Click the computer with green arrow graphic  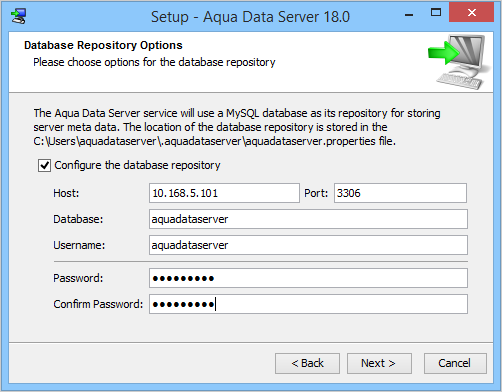tap(459, 62)
